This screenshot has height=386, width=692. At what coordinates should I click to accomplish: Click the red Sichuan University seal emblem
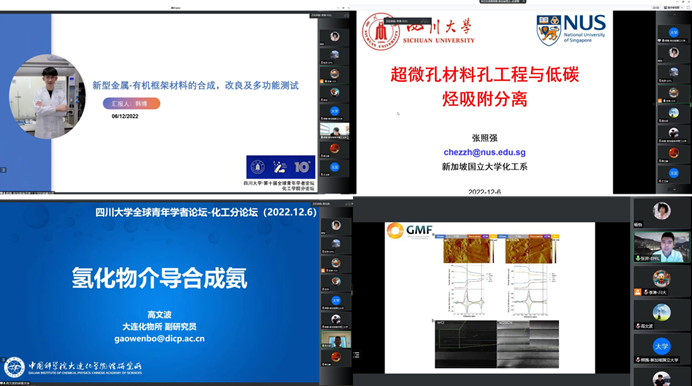pyautogui.click(x=380, y=31)
